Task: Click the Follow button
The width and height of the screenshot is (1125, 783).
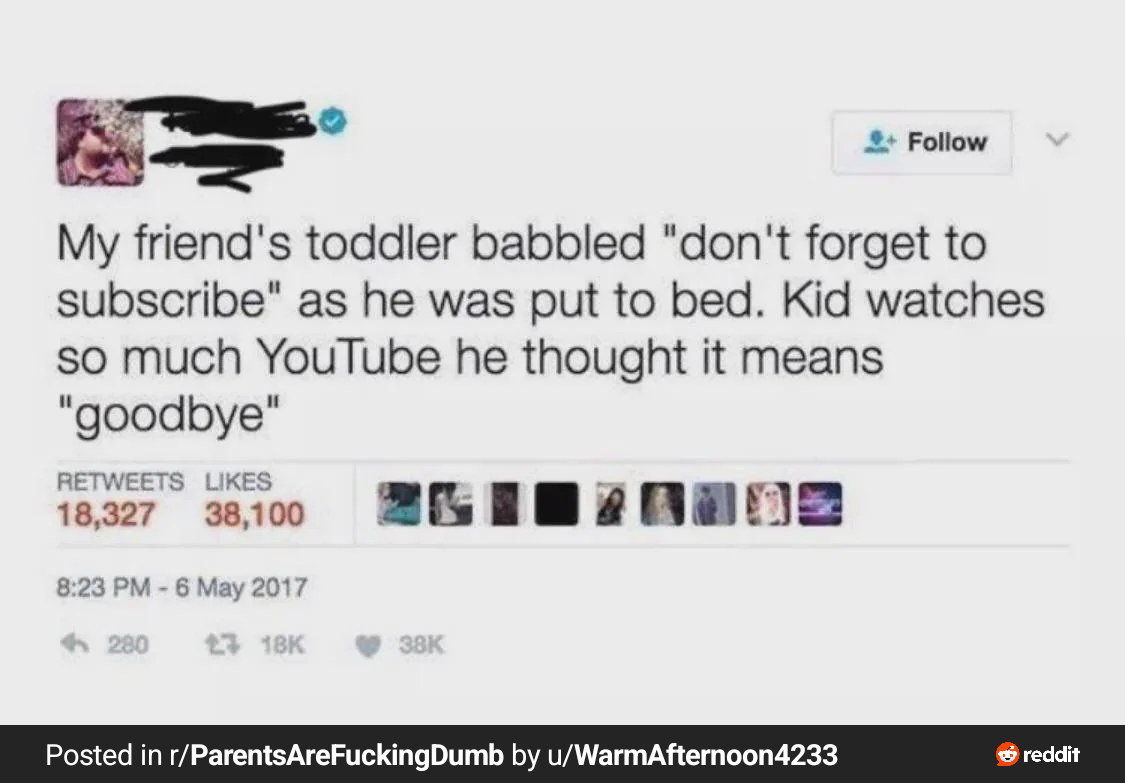Action: pos(922,142)
